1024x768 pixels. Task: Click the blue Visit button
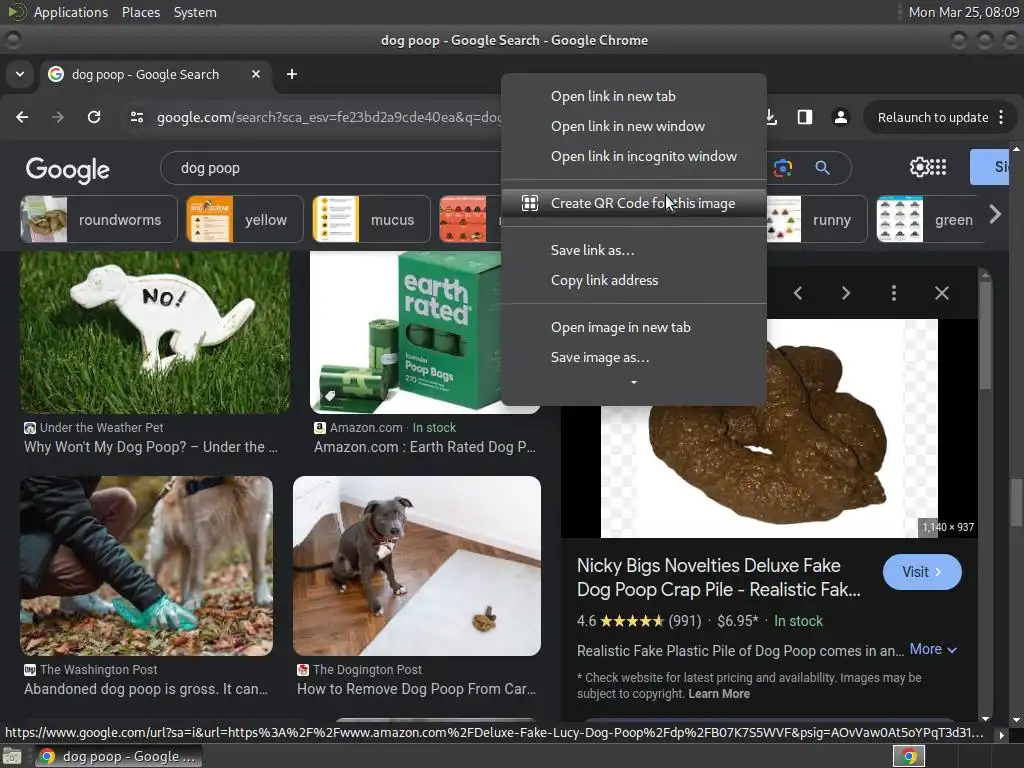tap(922, 572)
